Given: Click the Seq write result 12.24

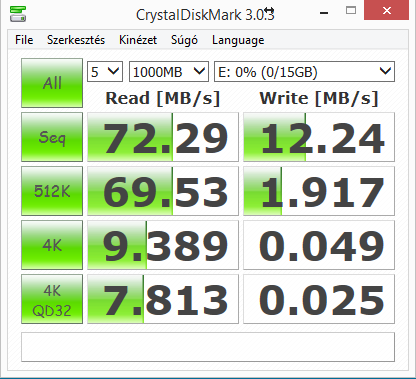Looking at the screenshot, I should tap(319, 137).
